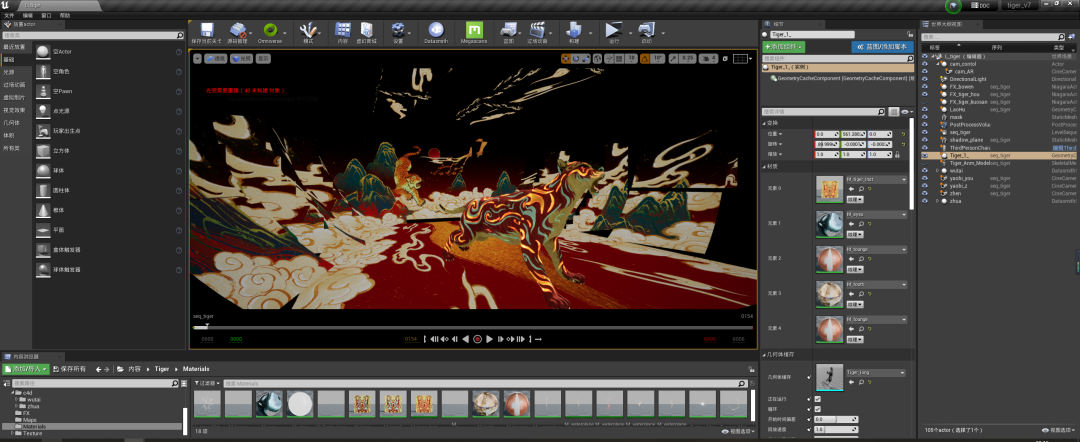The image size is (1080, 442).
Task: Click the Source Control toolbar icon
Action: tap(238, 30)
